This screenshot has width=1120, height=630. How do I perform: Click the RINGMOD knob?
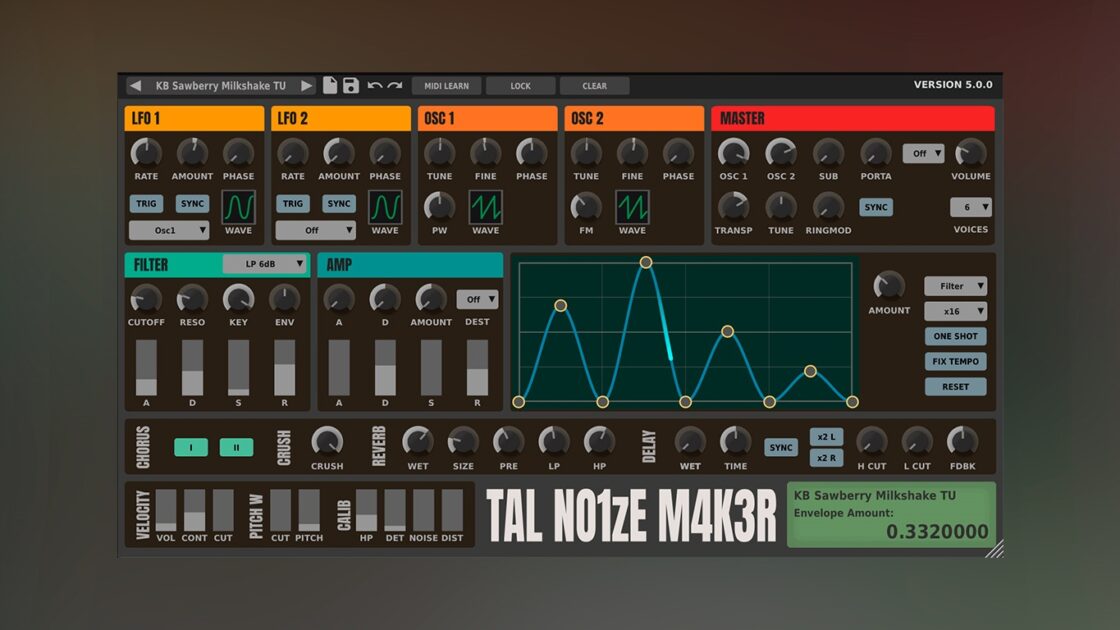click(x=829, y=207)
